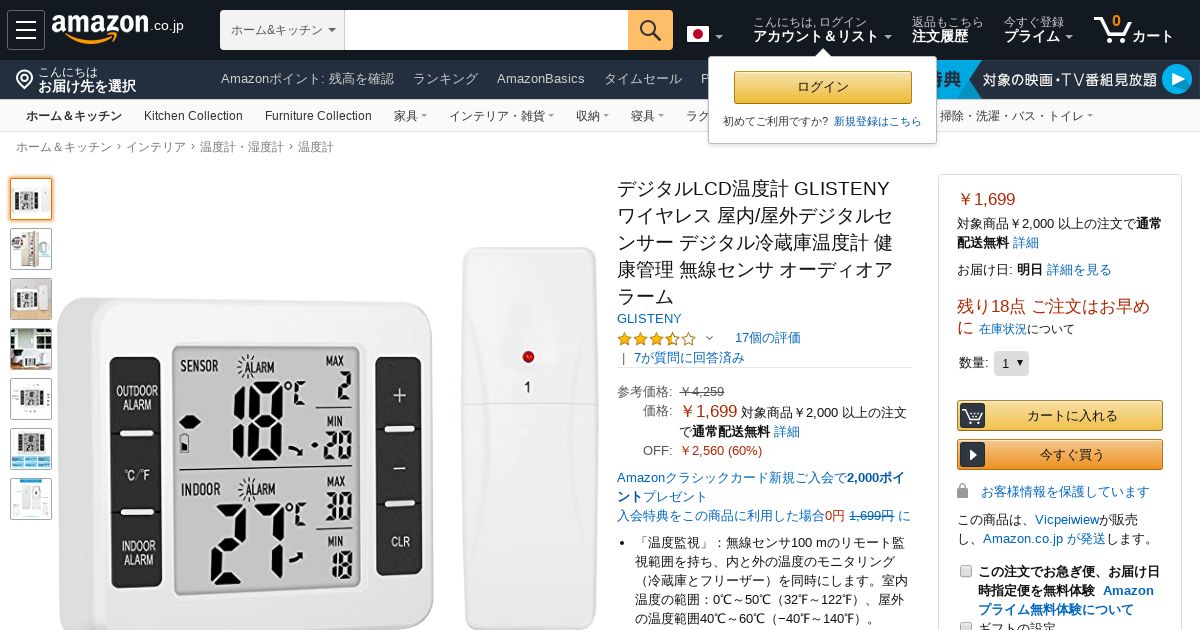Click inside the search text field
The image size is (1200, 630).
(486, 30)
